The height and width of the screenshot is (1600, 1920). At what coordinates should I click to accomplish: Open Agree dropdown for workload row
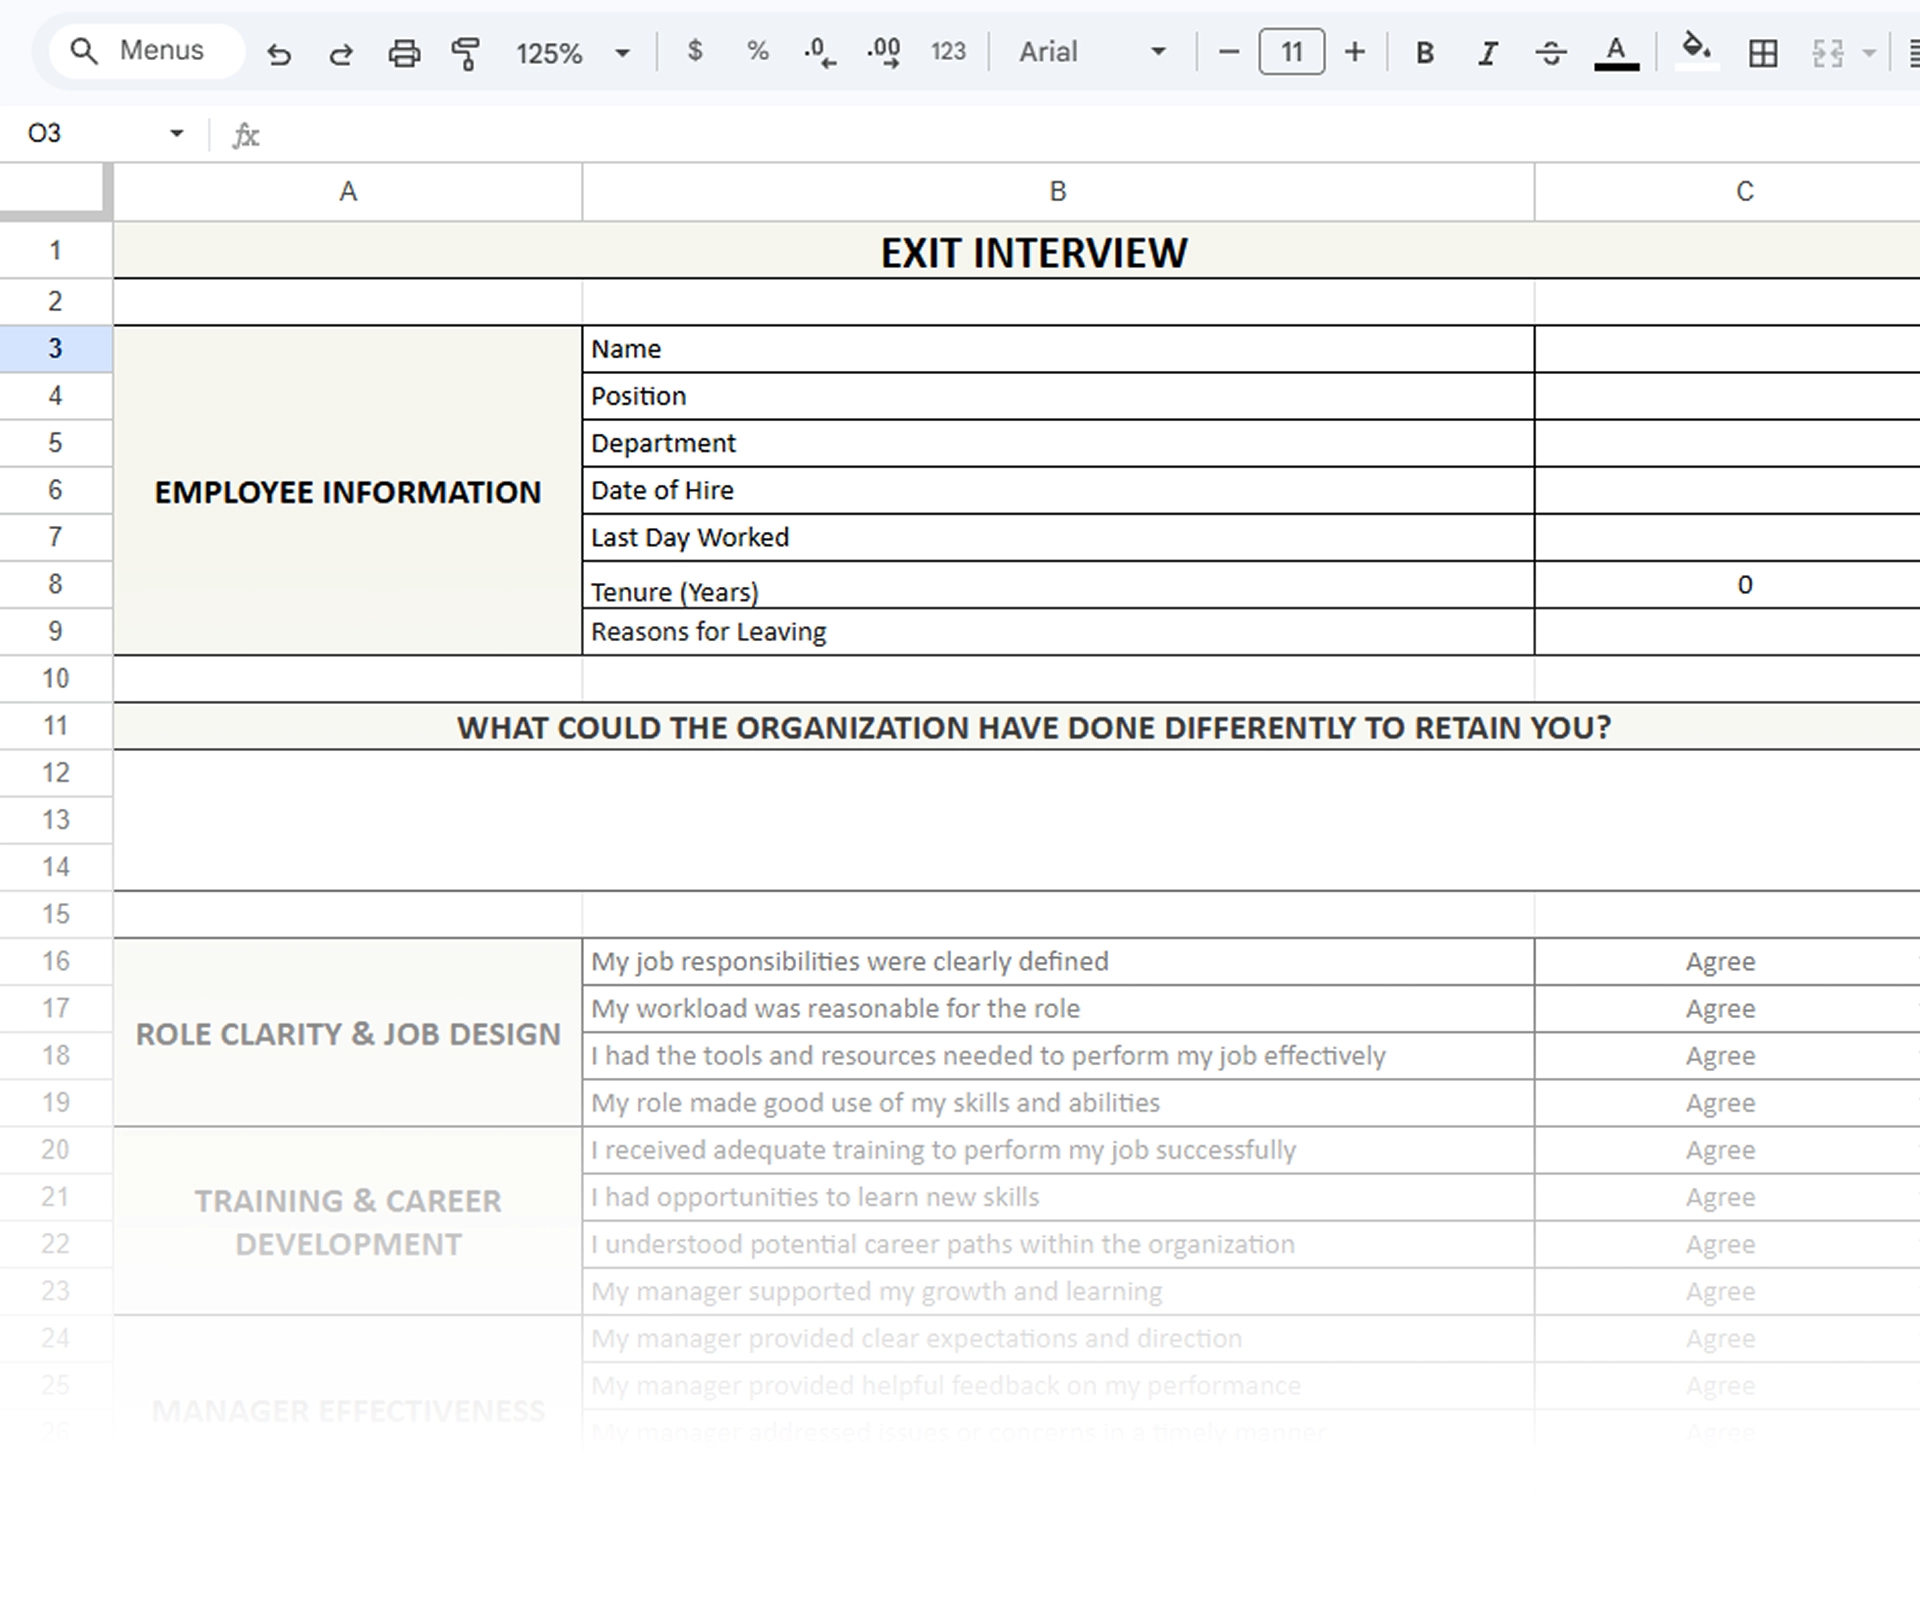tap(1727, 1009)
